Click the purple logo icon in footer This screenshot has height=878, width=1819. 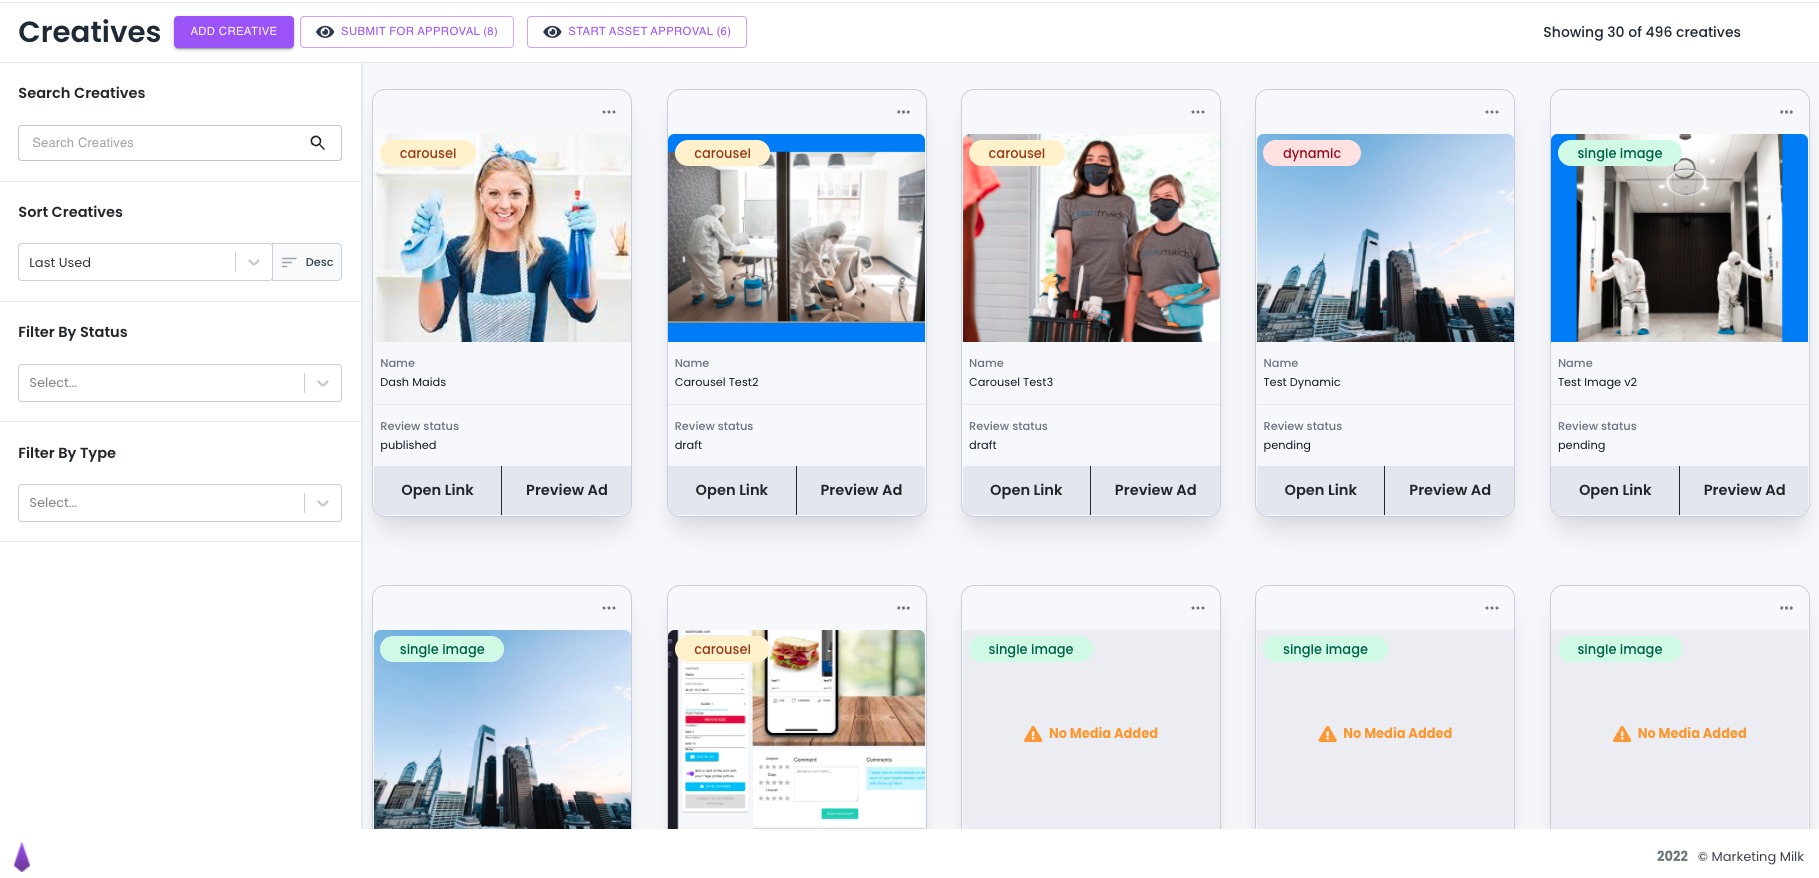[x=22, y=857]
